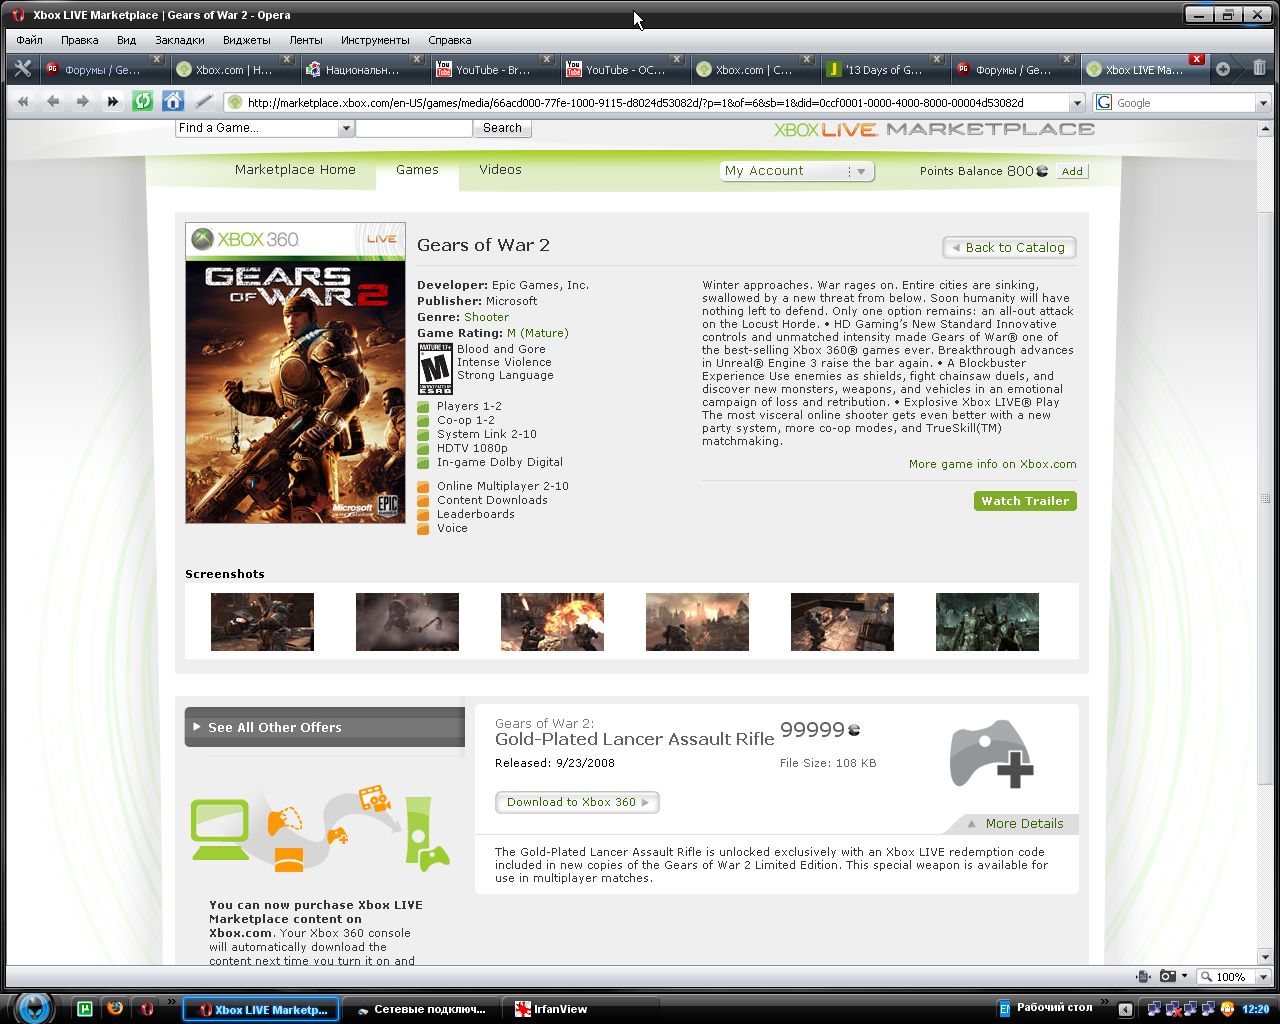This screenshot has width=1280, height=1024.
Task: Switch to the Marketplace Home tab
Action: (295, 170)
